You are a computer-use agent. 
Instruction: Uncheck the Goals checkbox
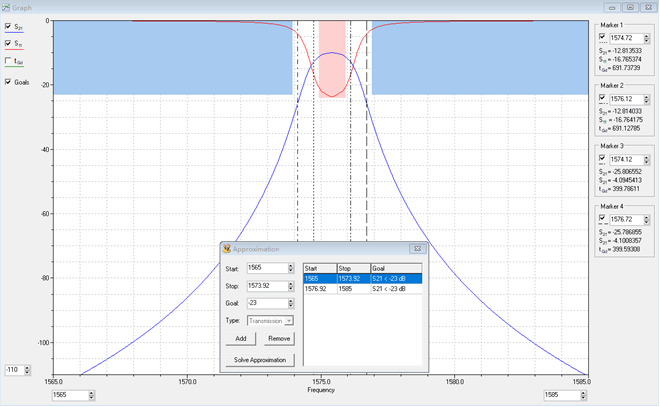coord(9,82)
